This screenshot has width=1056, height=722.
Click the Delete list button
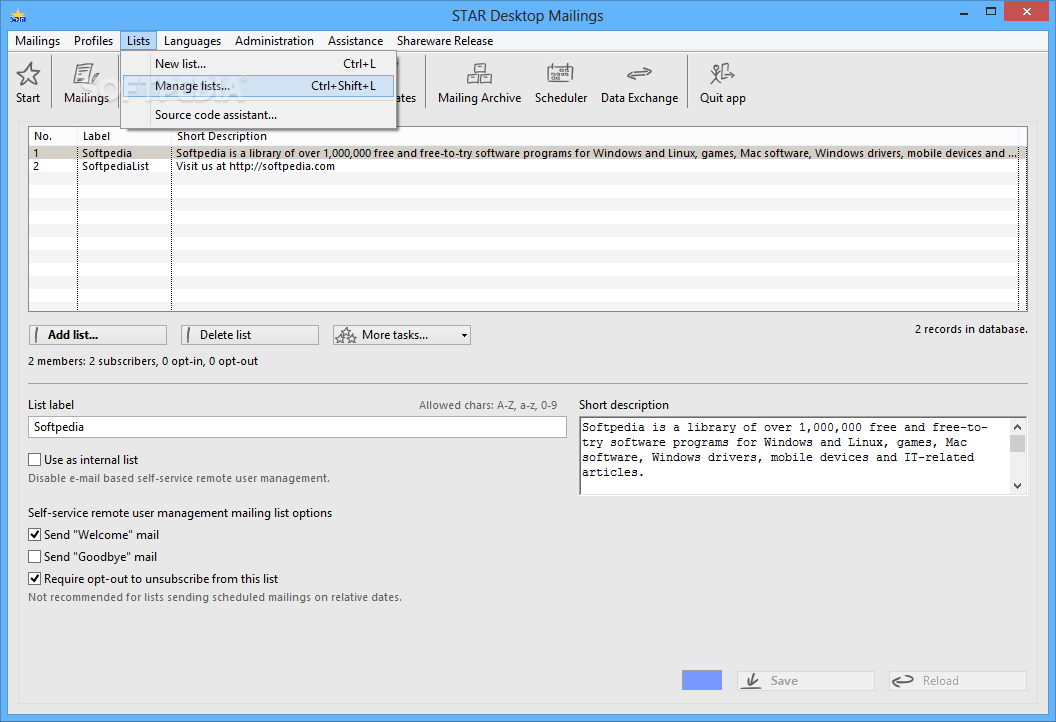(x=250, y=335)
